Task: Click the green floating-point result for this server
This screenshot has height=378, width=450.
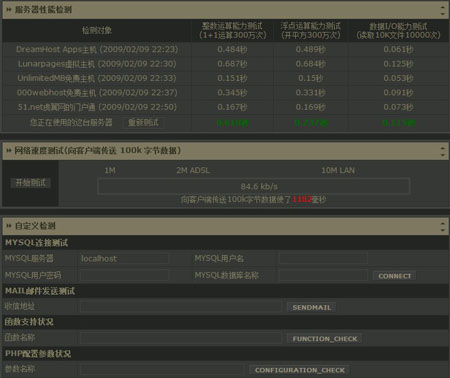Action: coord(311,123)
